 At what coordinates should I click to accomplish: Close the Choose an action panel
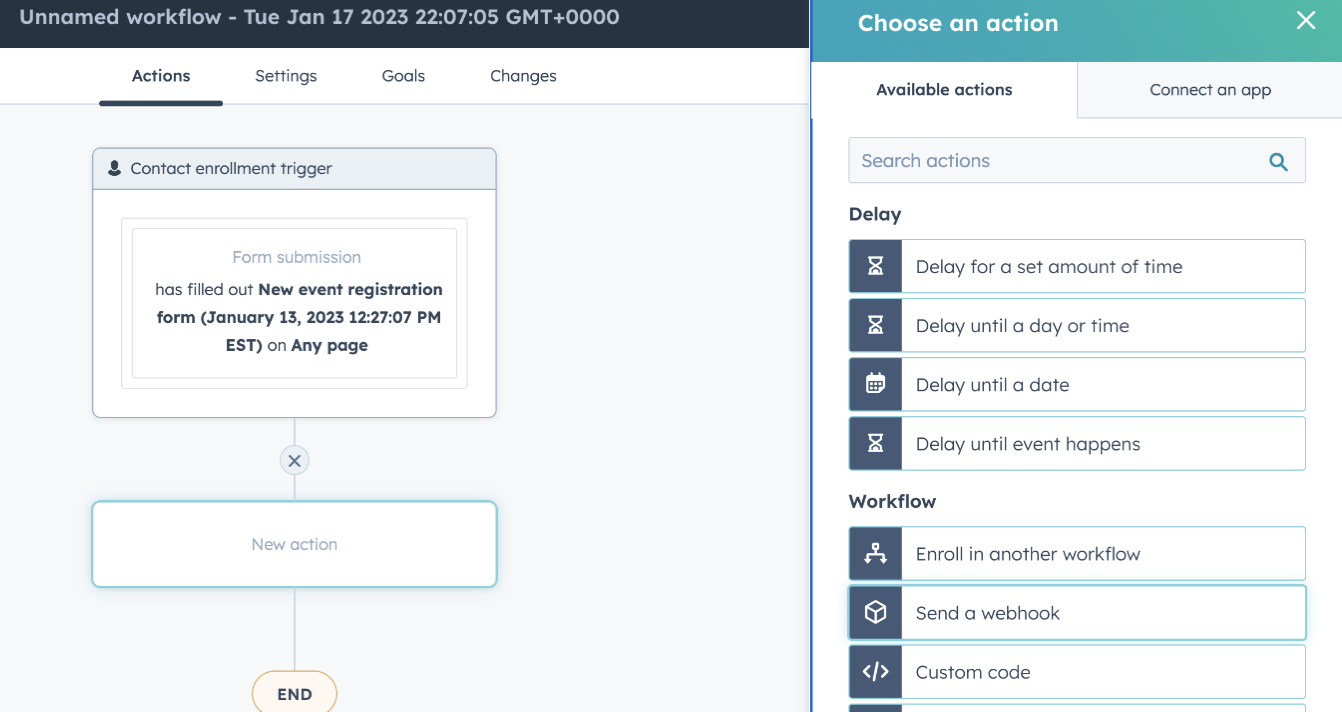pyautogui.click(x=1306, y=20)
